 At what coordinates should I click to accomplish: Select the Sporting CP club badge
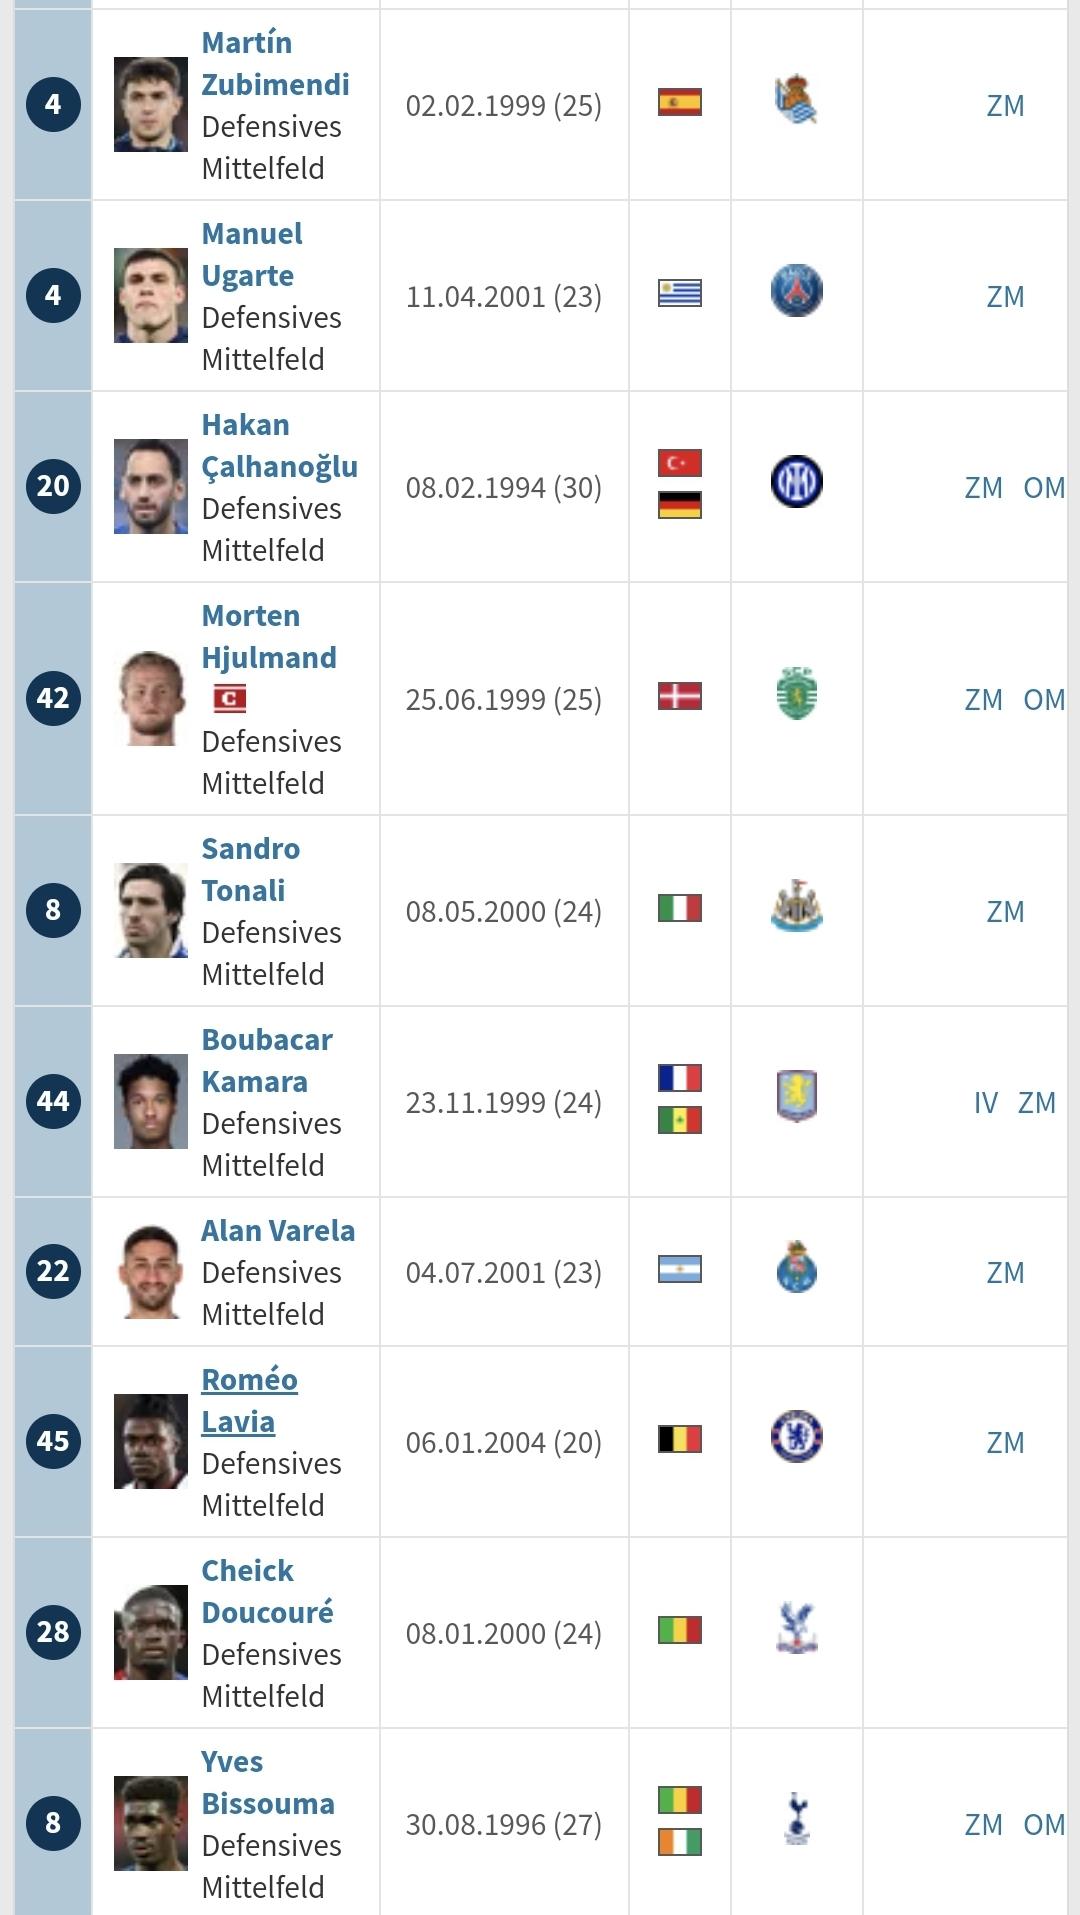796,694
